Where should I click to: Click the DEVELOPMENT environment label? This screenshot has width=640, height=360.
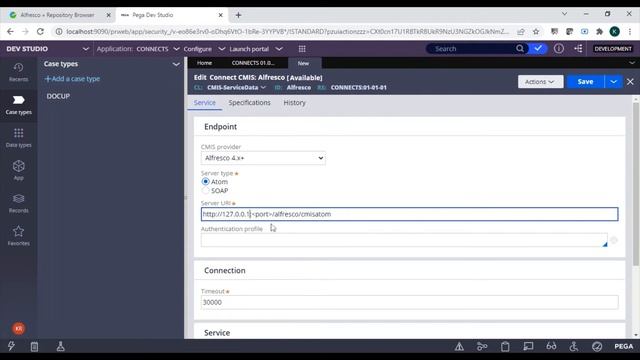613,49
